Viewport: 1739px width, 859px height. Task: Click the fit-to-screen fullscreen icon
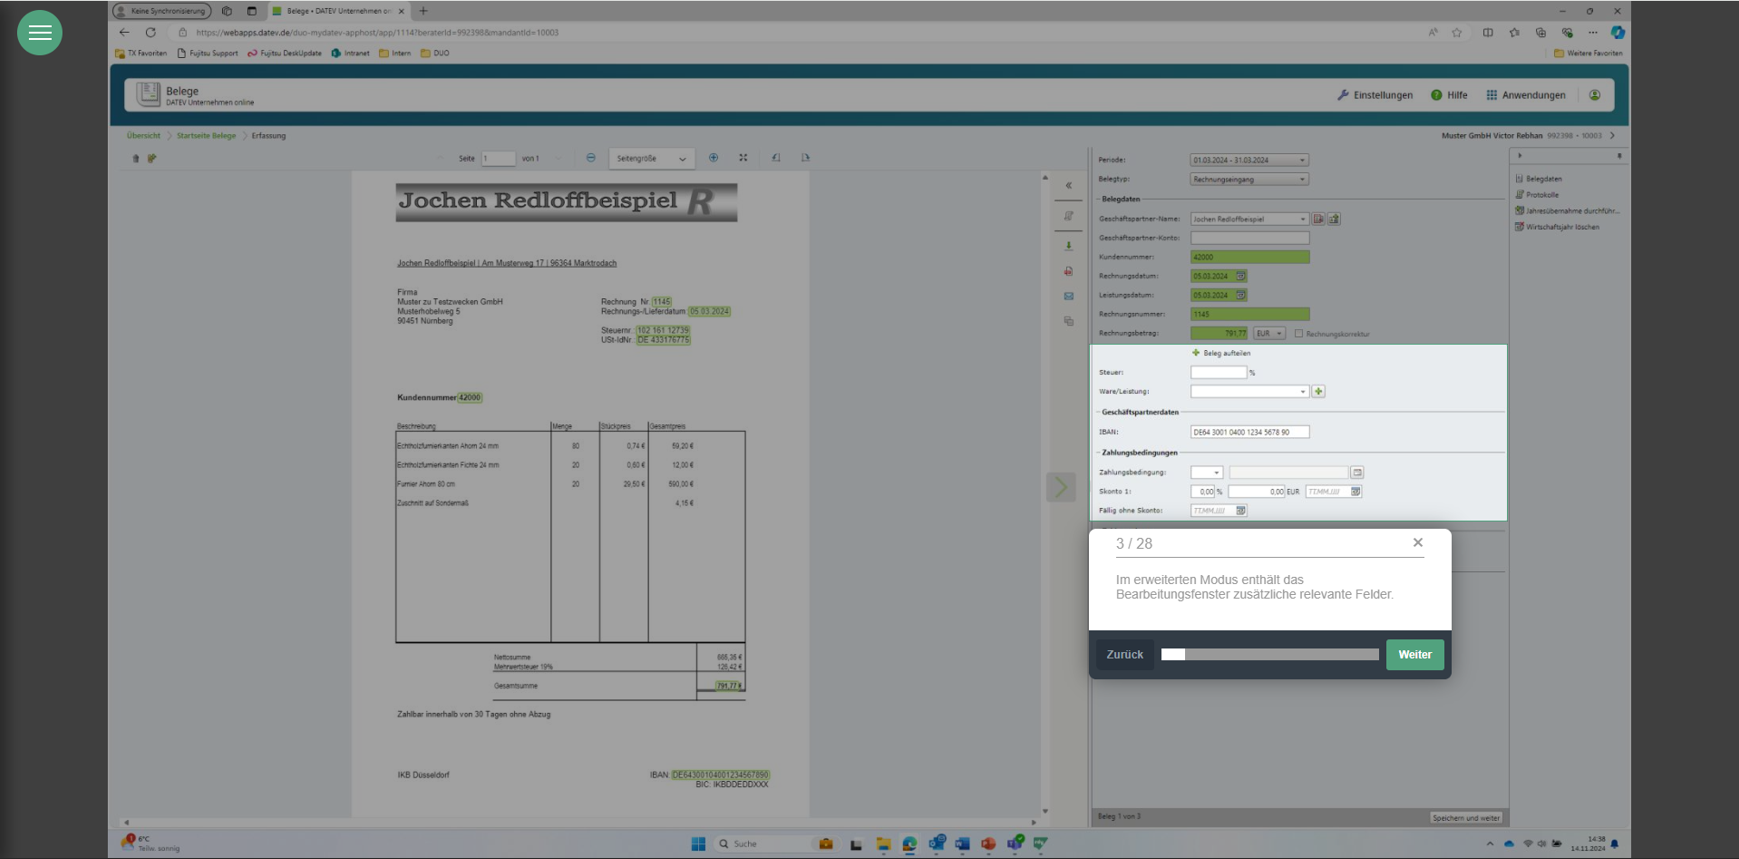tap(743, 158)
